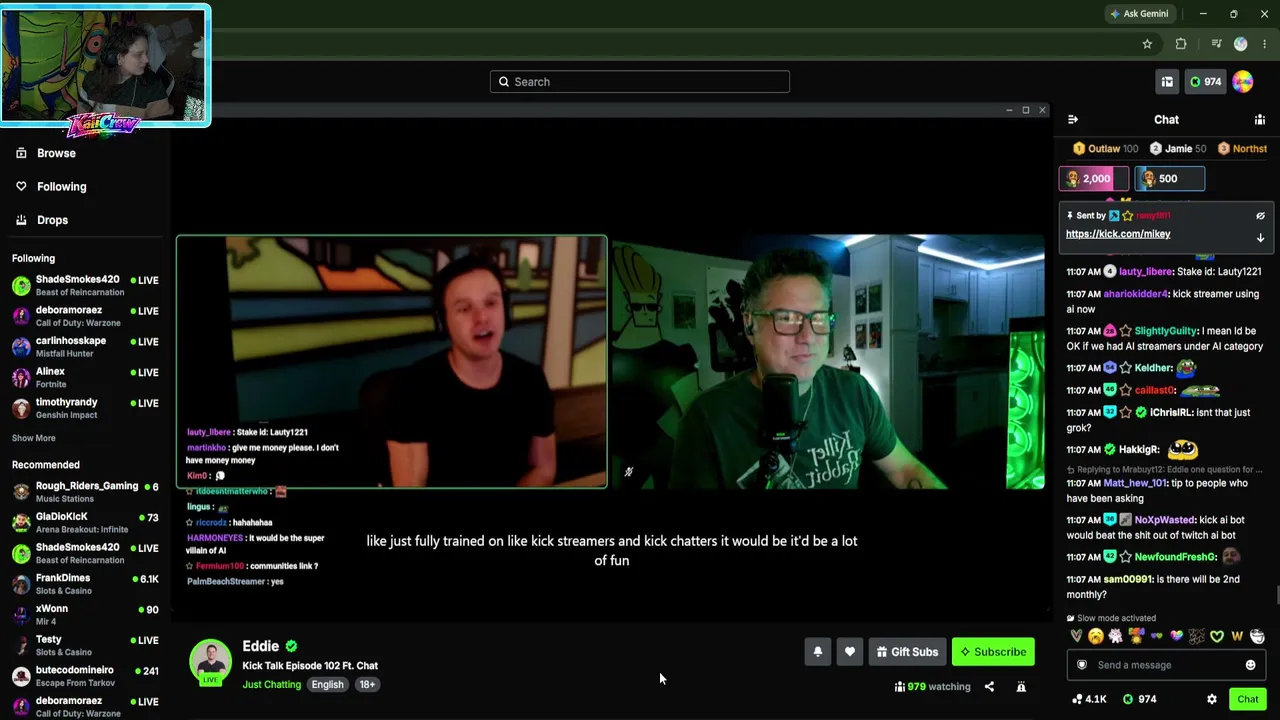1280x720 pixels.
Task: Open GlaDioKicK recommended channel
Action: click(x=86, y=523)
